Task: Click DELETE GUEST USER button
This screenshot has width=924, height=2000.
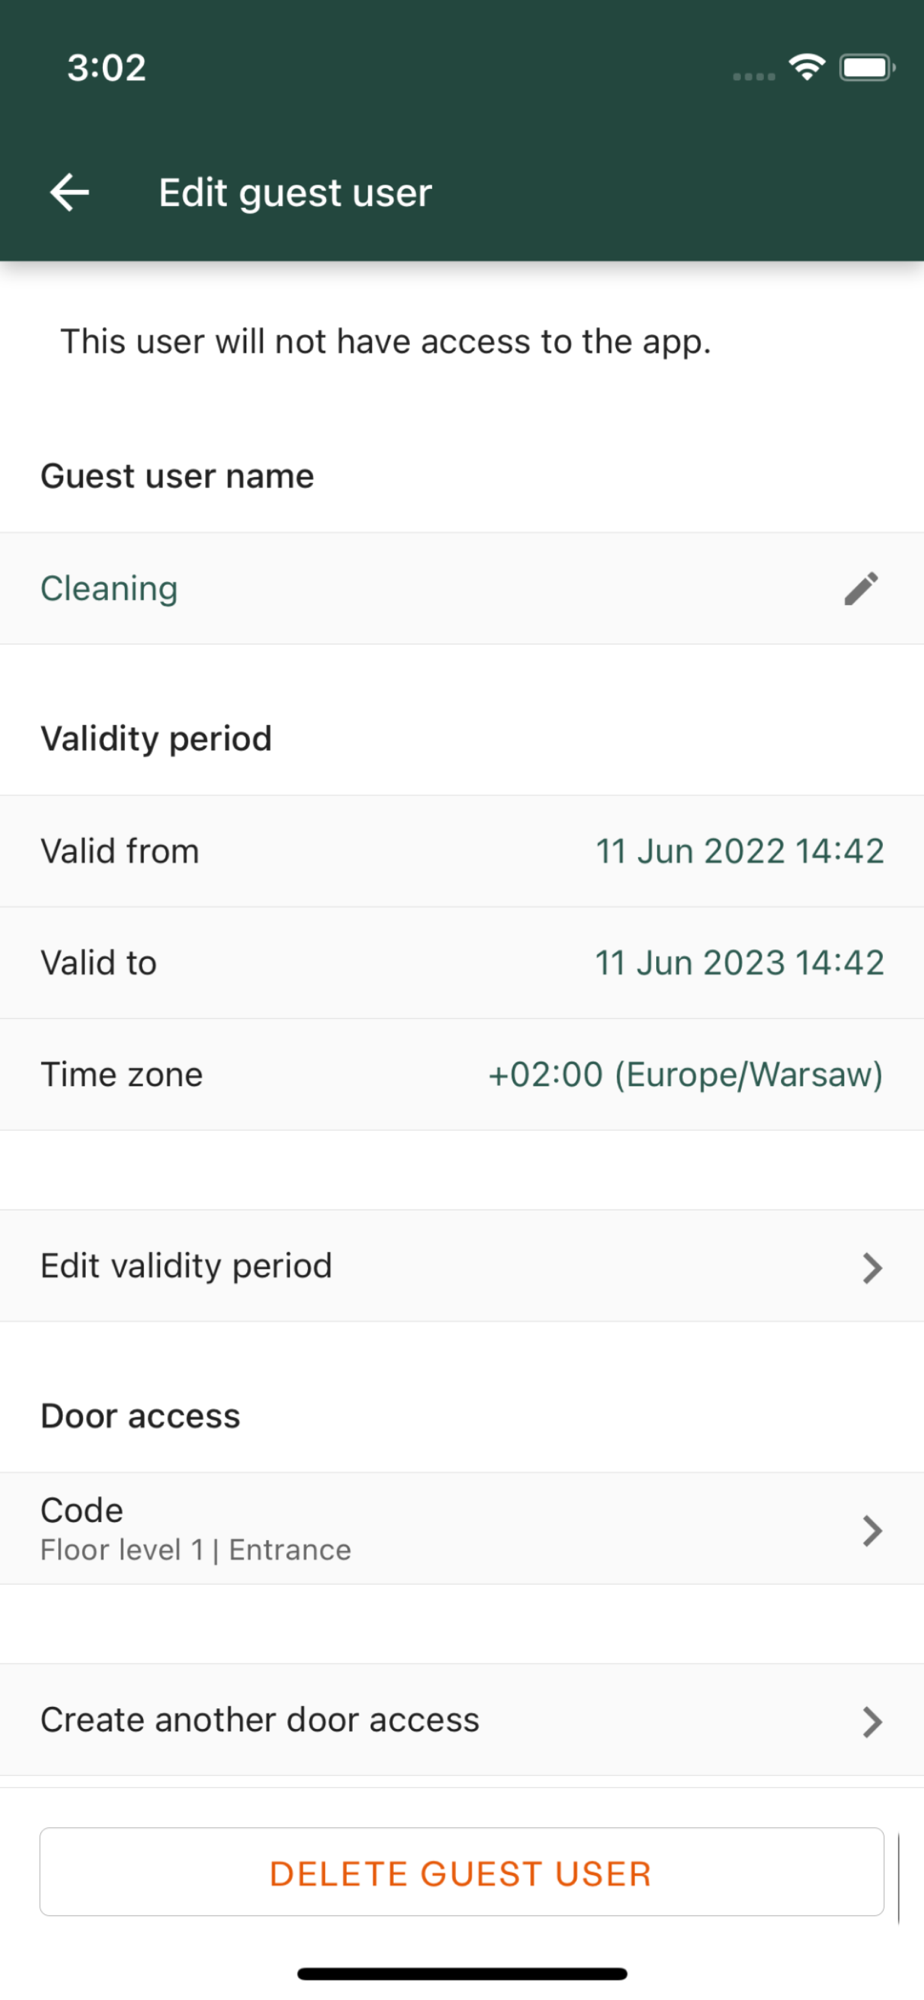Action: pyautogui.click(x=462, y=1872)
